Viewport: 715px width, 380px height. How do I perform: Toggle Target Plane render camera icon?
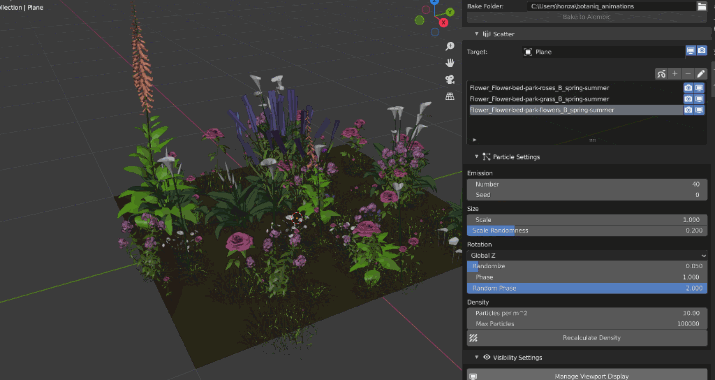tap(702, 51)
